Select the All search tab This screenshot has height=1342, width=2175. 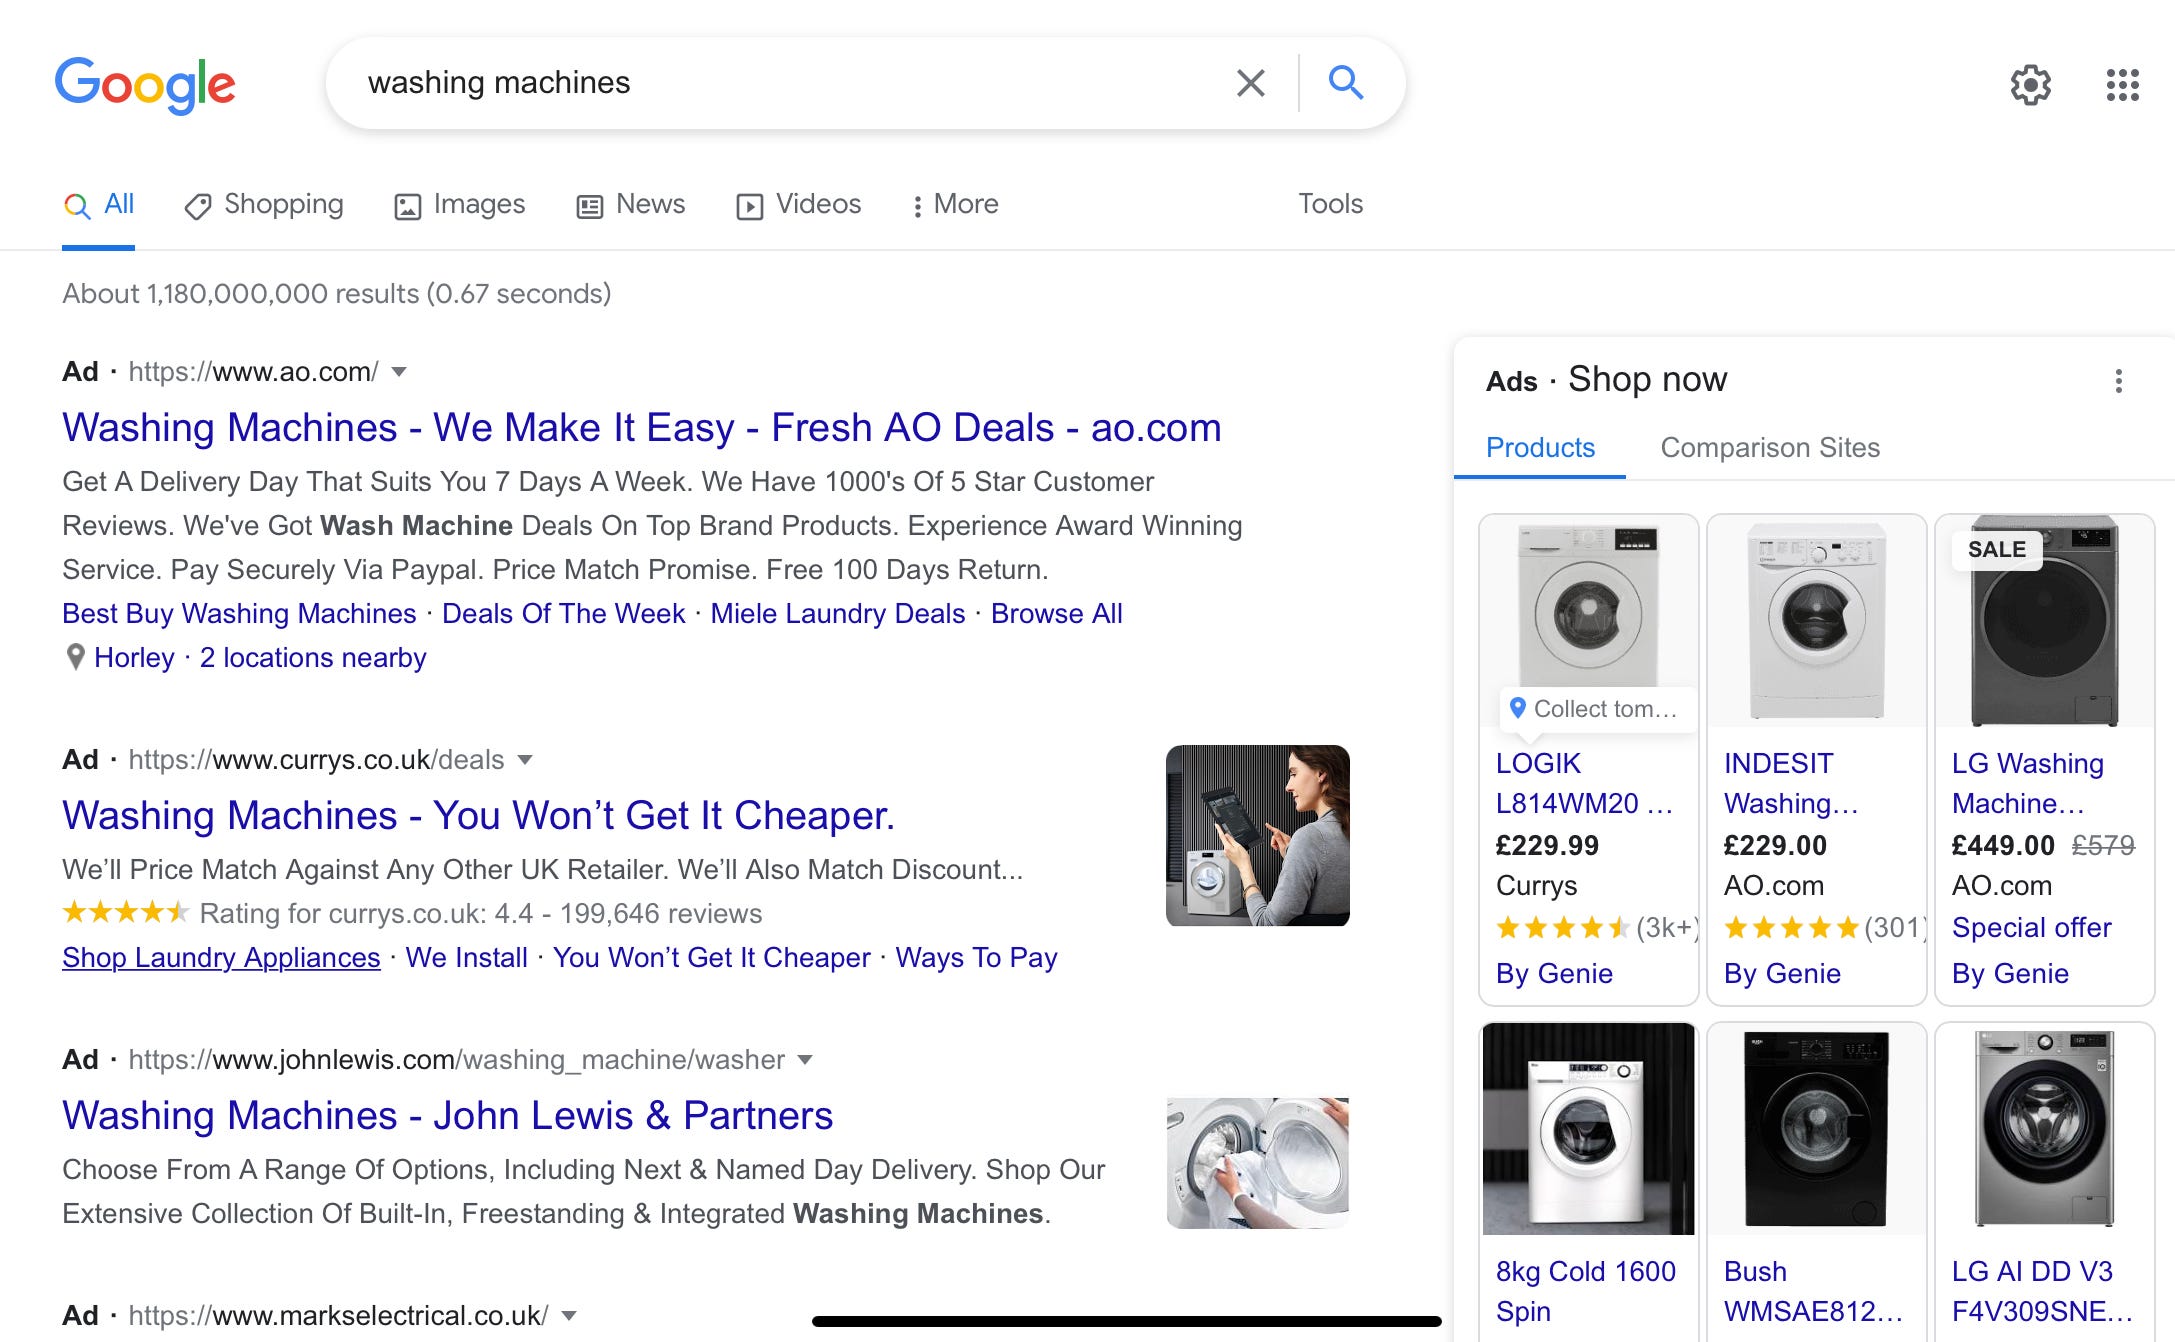98,205
